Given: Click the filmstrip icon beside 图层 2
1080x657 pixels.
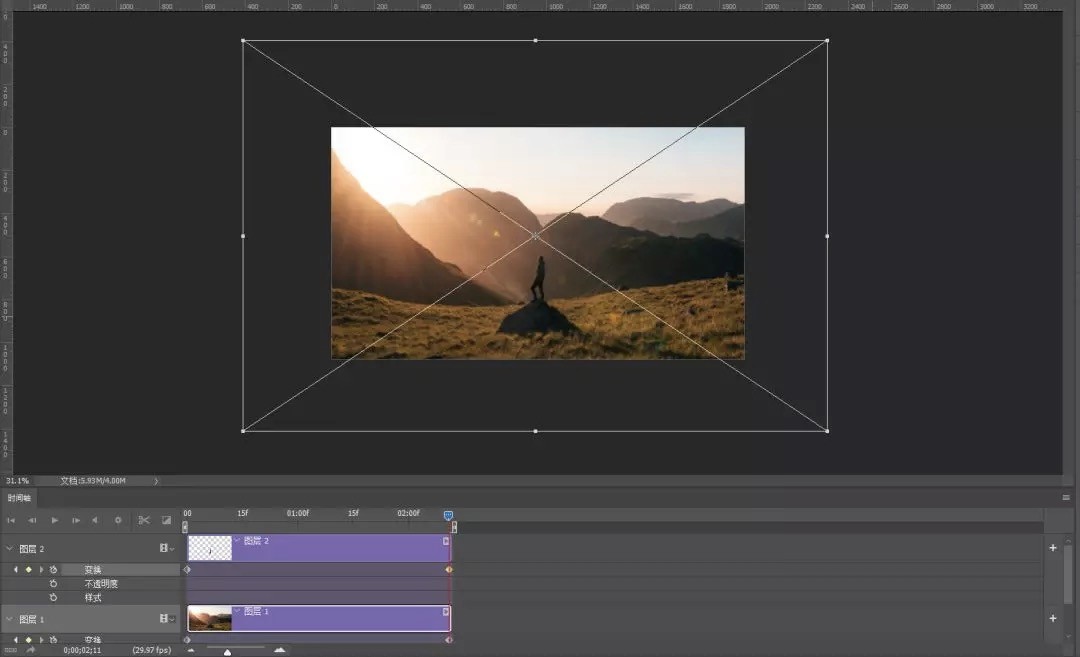Looking at the screenshot, I should [163, 548].
